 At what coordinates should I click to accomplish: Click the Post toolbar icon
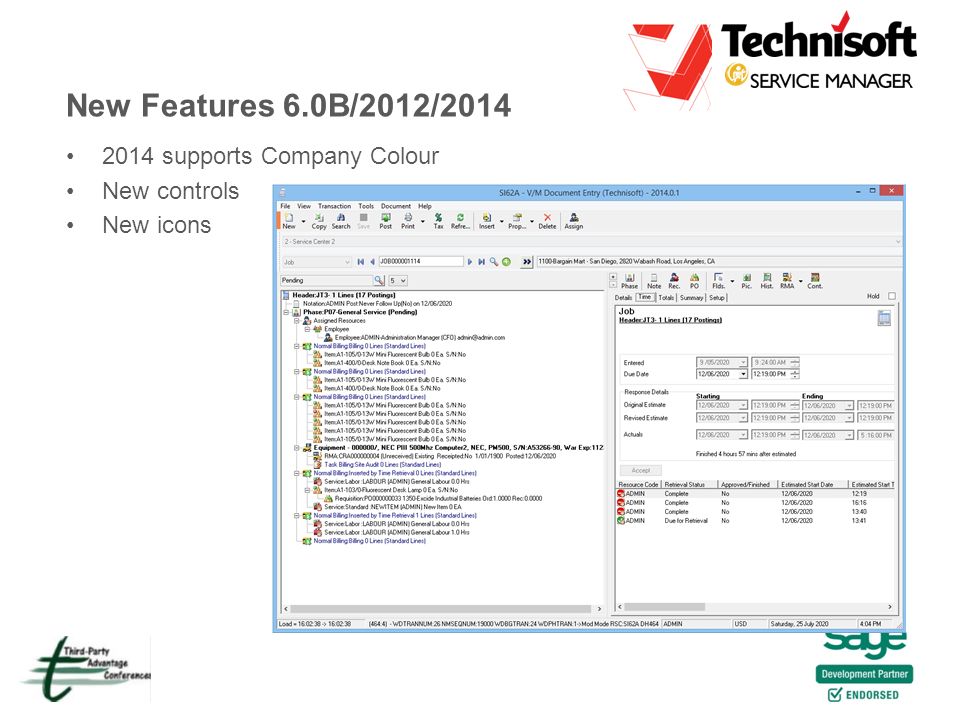[x=386, y=221]
